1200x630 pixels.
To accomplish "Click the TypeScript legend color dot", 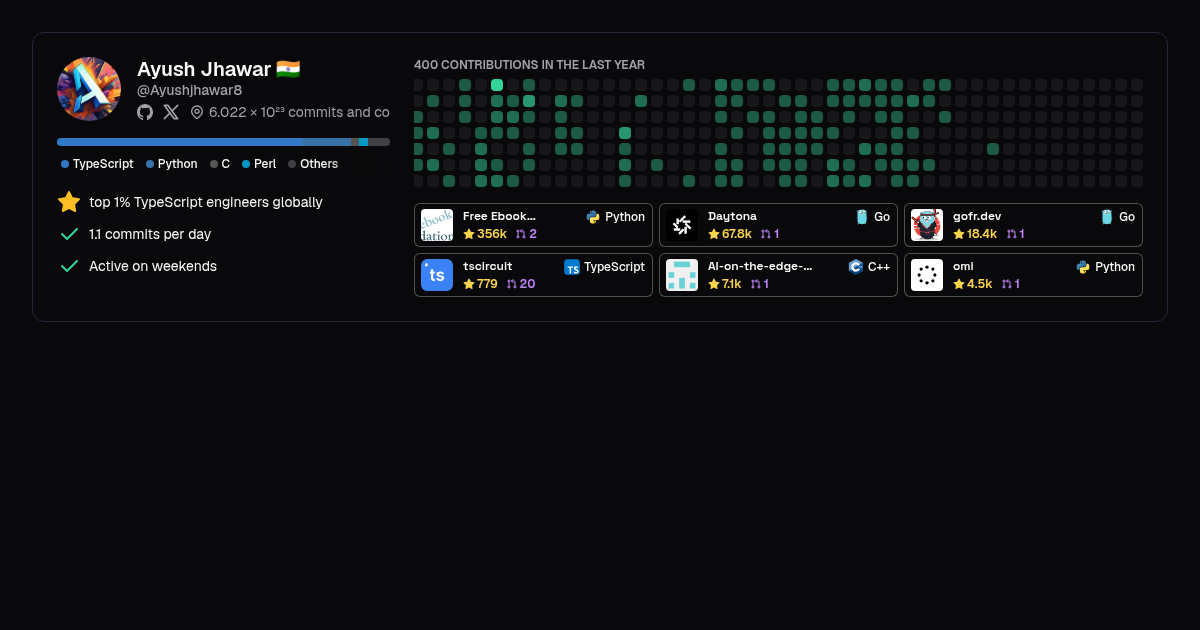I will [x=65, y=164].
